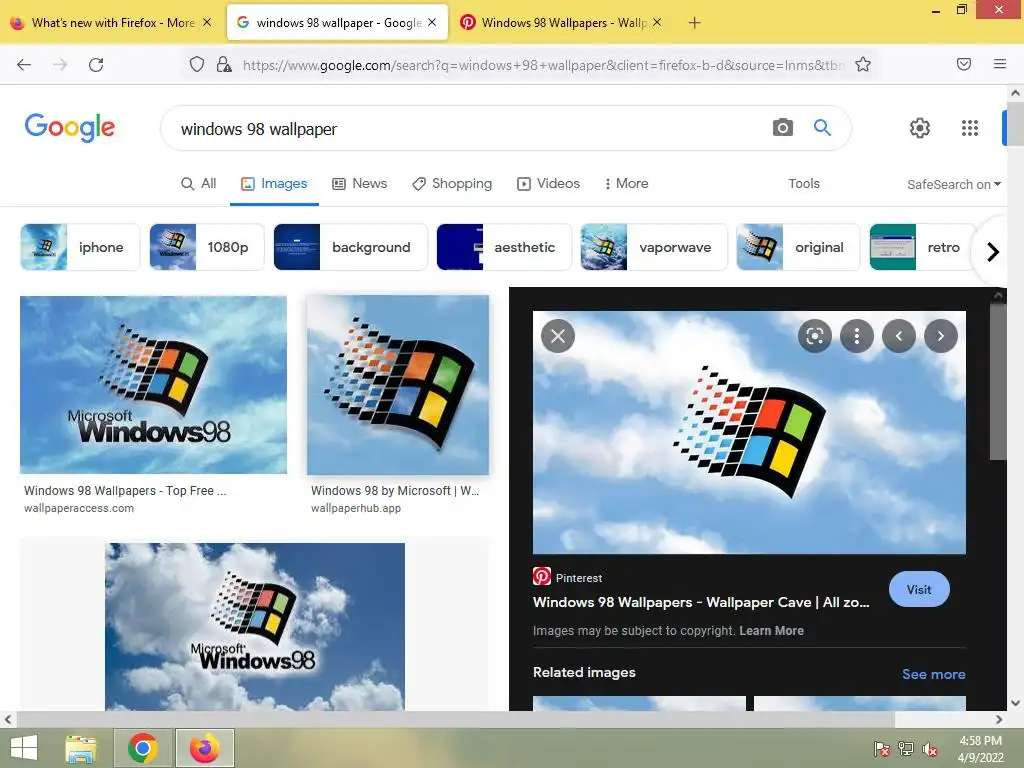Image resolution: width=1024 pixels, height=768 pixels.
Task: Select the All search results tab
Action: (x=199, y=184)
